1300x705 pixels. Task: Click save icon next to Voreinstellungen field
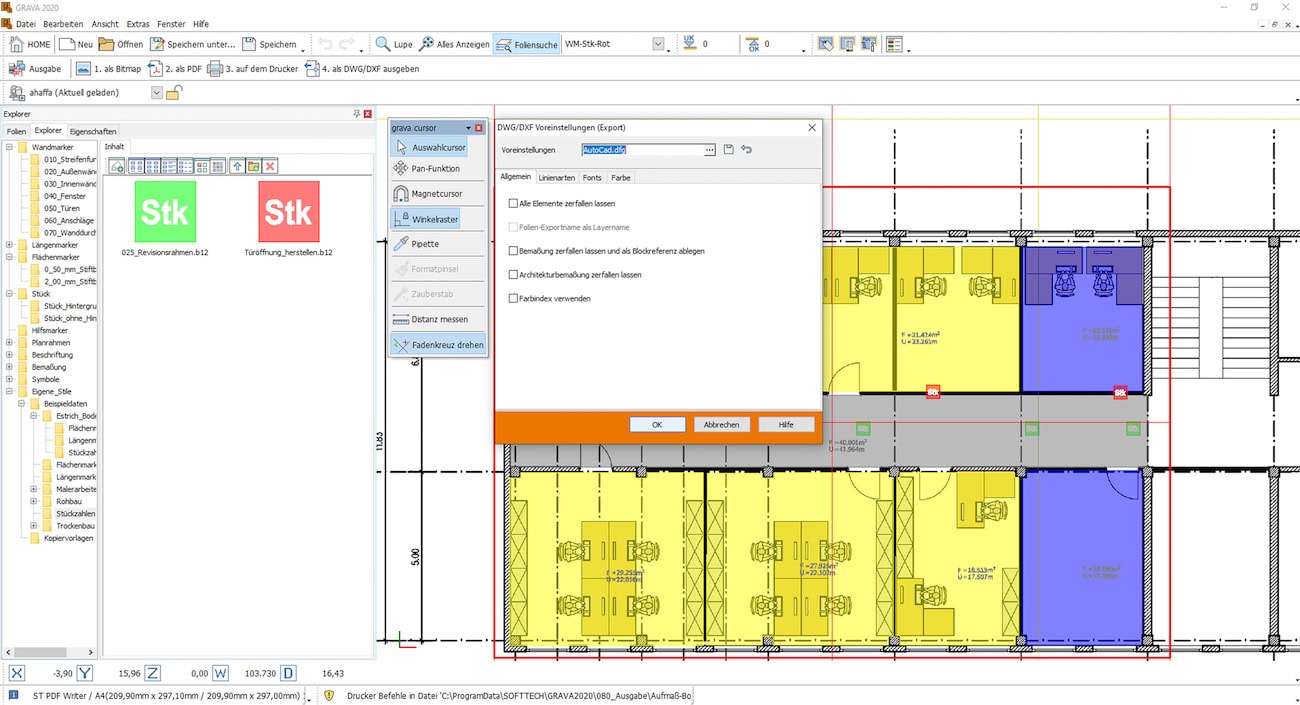[728, 150]
